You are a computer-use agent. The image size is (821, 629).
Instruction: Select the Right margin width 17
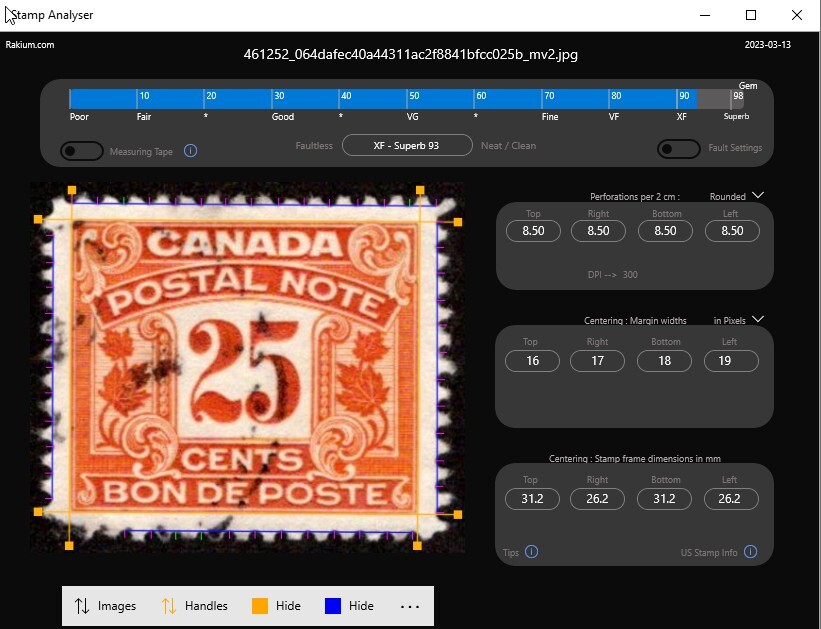coord(597,361)
